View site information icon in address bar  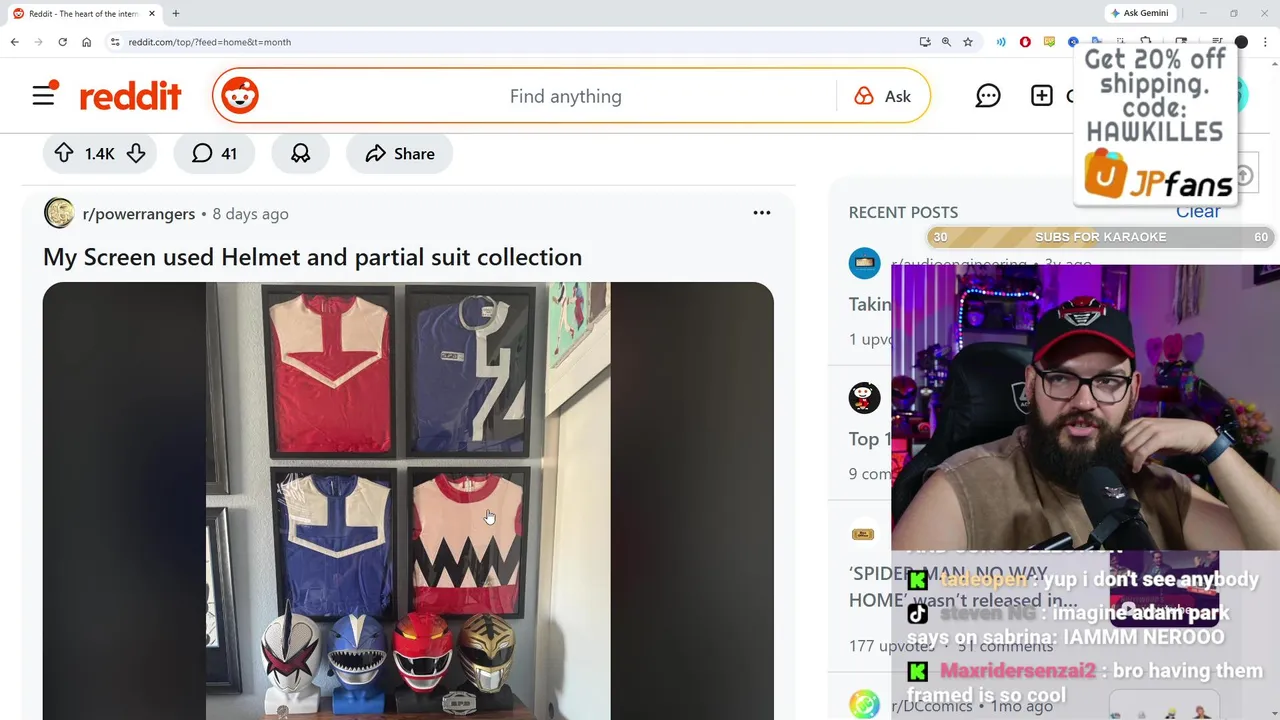pos(115,42)
